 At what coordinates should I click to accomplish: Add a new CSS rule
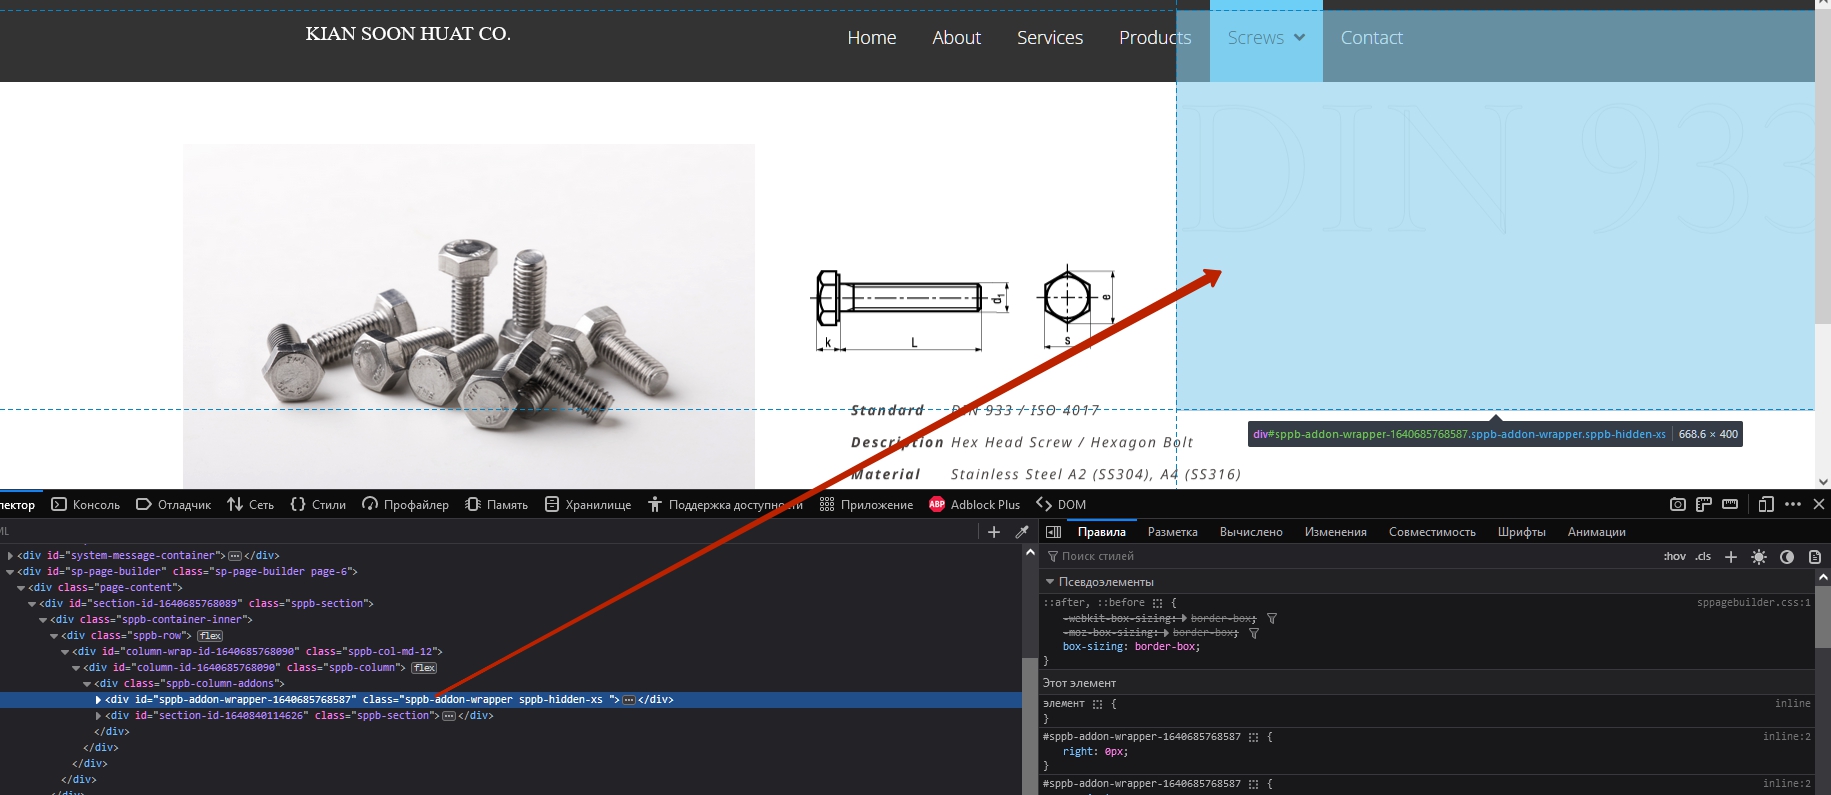(1731, 557)
